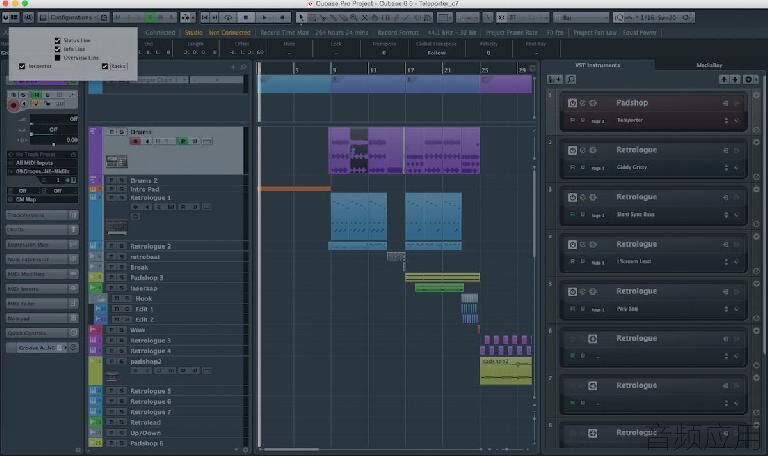Enable the Overview Line checkbox

point(58,58)
